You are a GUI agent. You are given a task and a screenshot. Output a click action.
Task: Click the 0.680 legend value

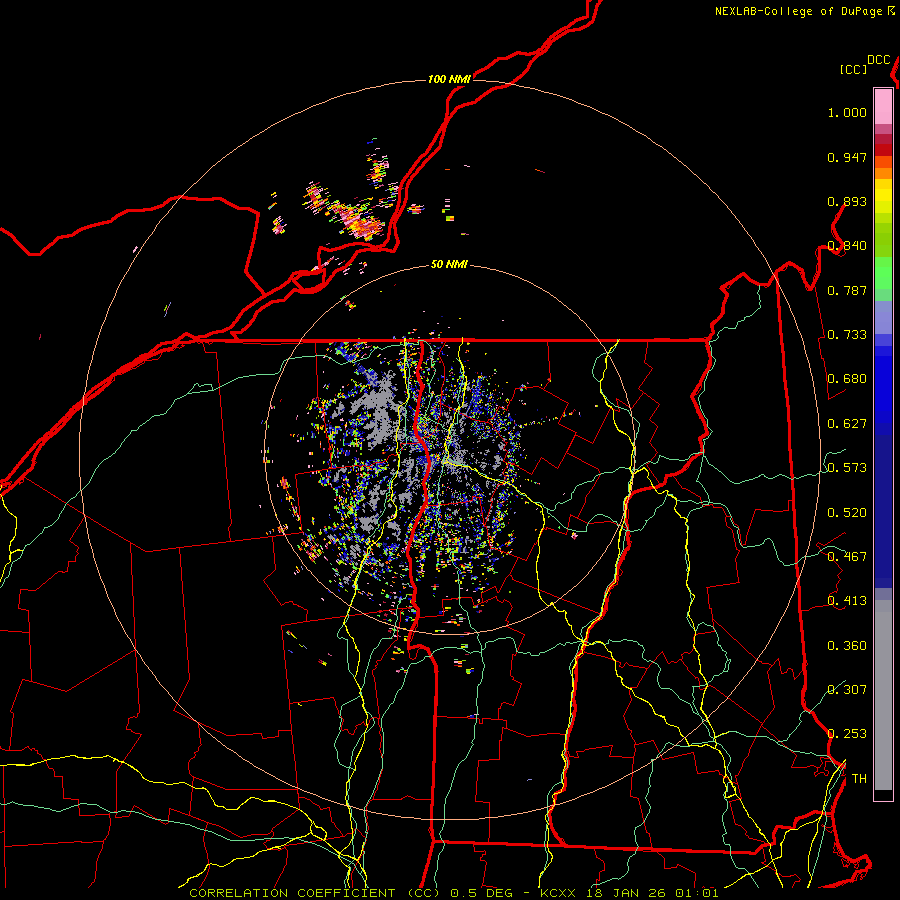[847, 379]
